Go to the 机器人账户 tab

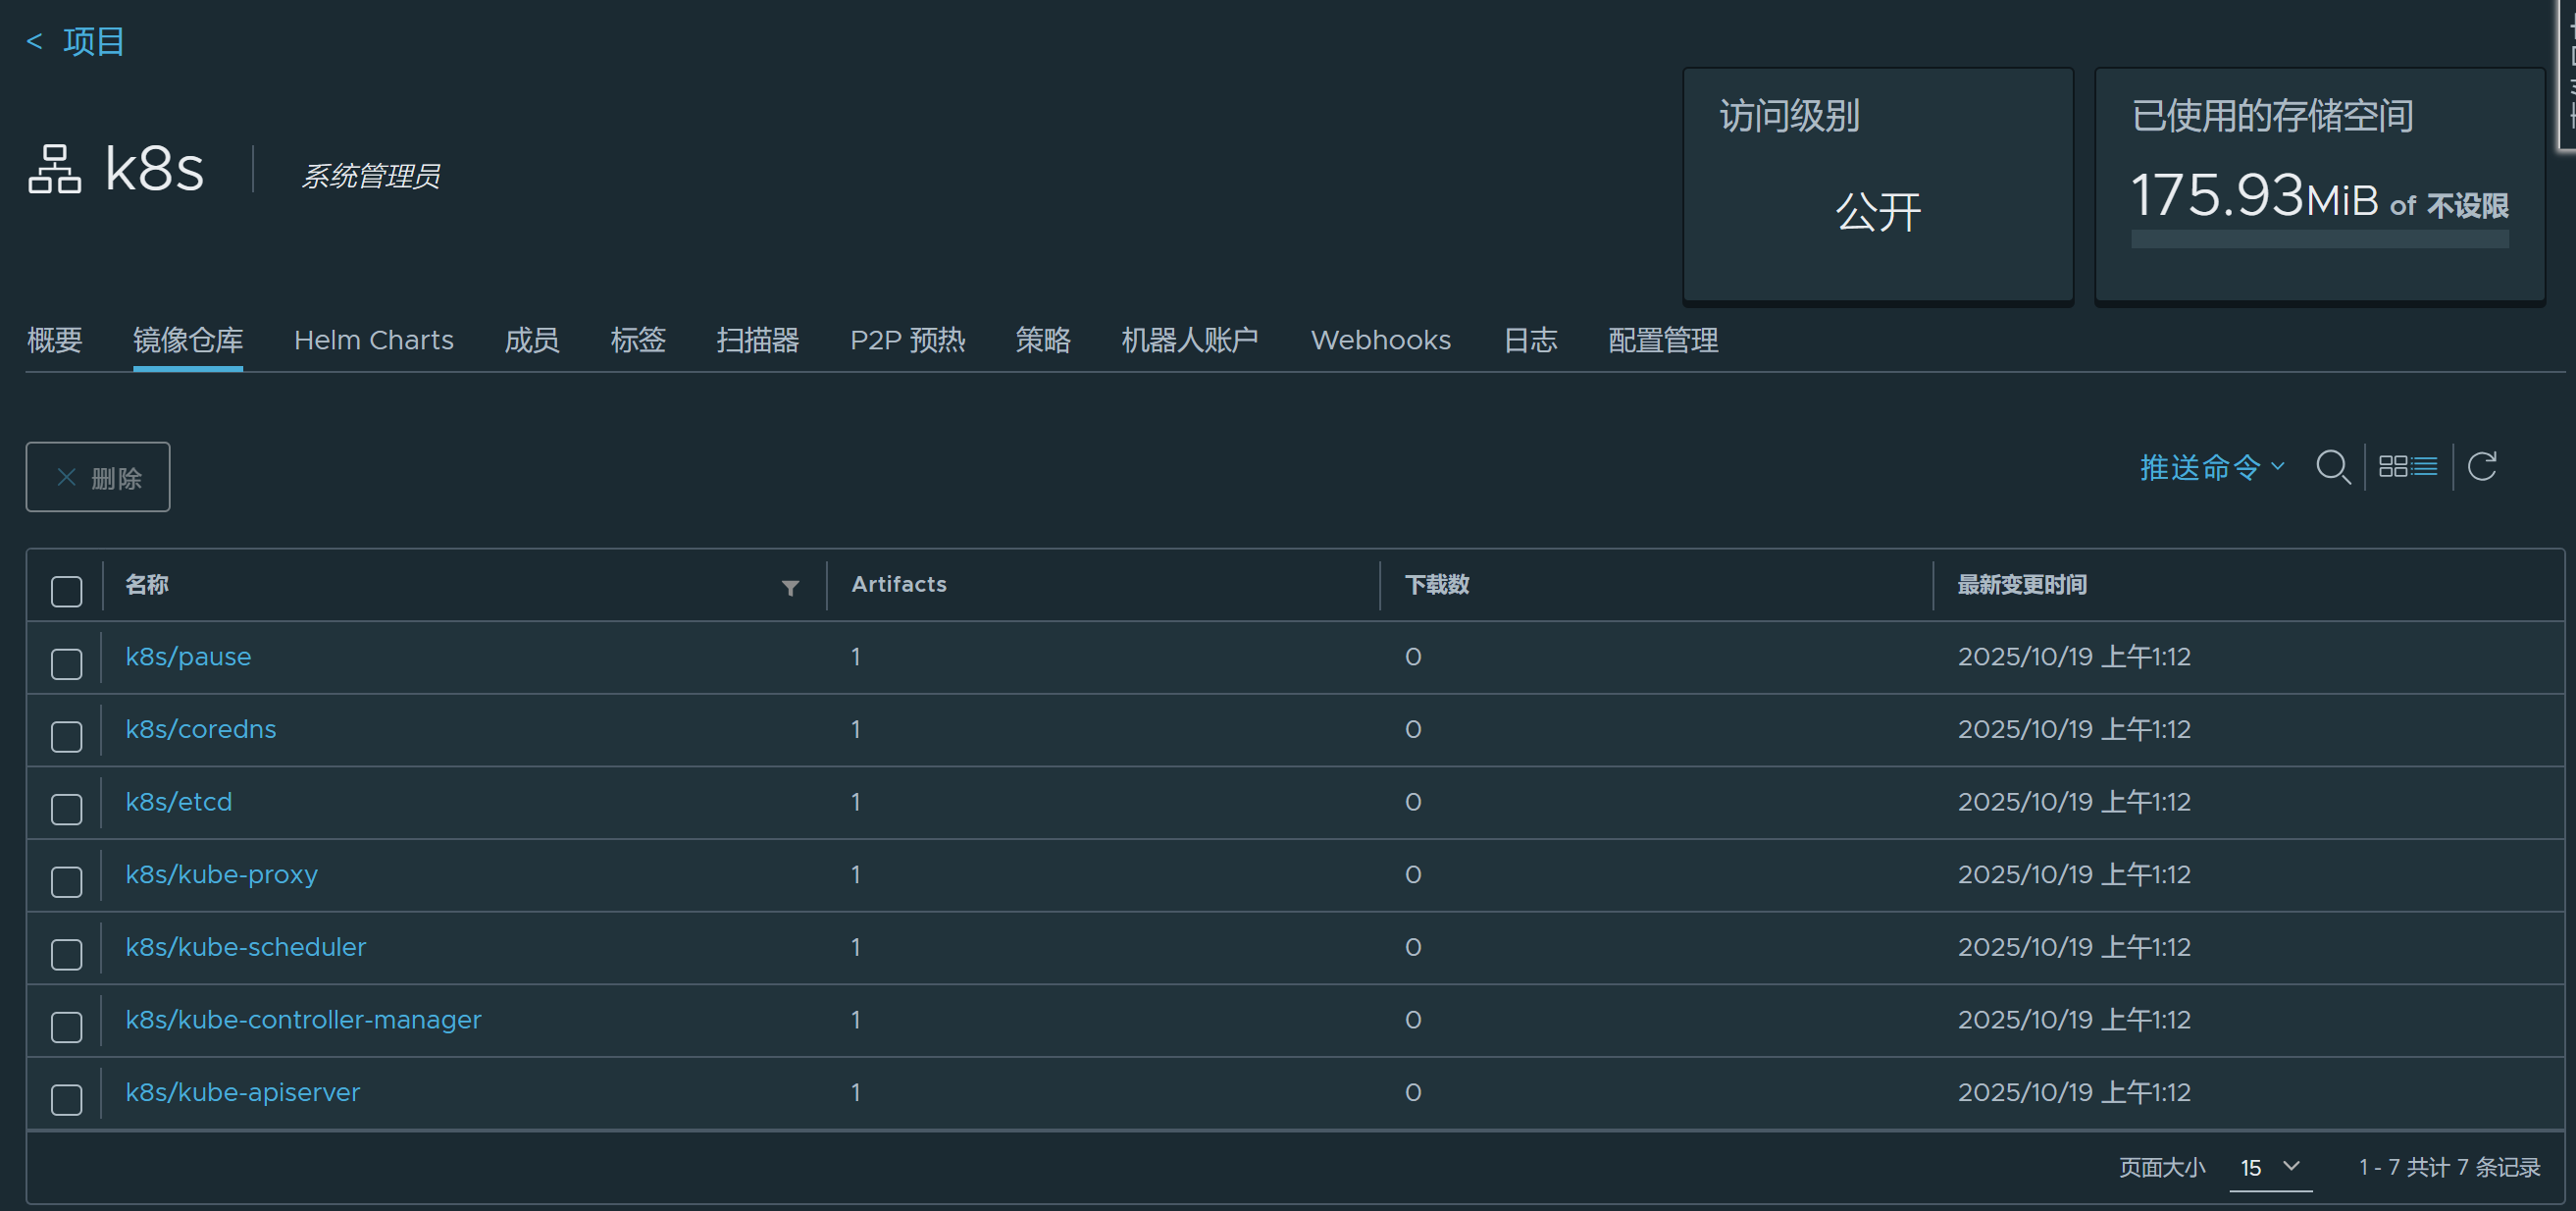(x=1189, y=340)
